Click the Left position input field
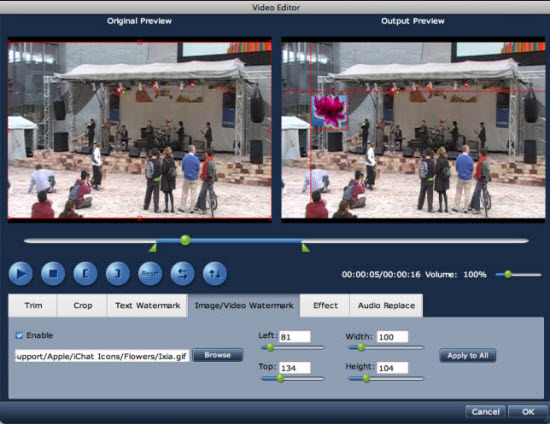The height and width of the screenshot is (424, 550). tap(295, 337)
